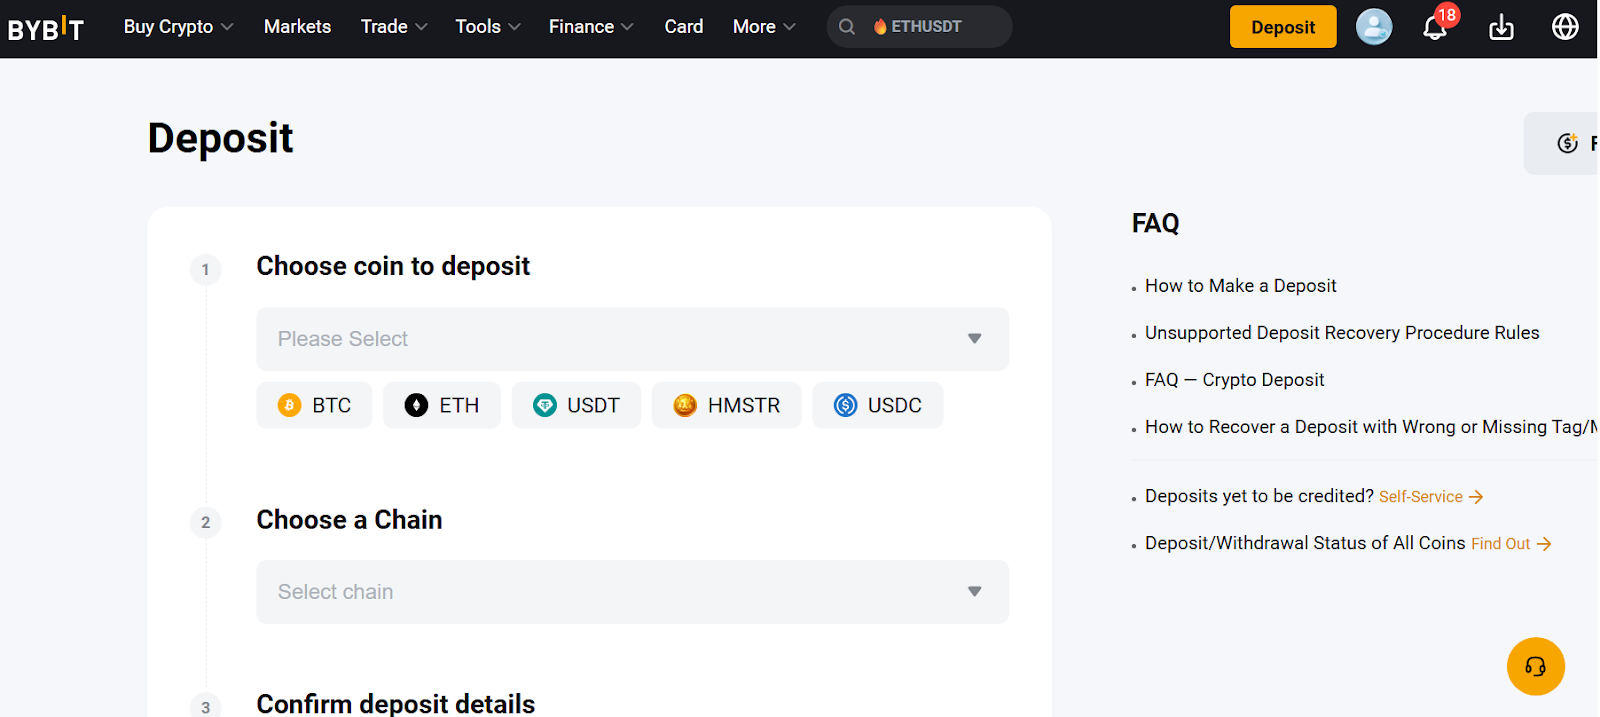
Task: Expand the Finance menu
Action: (x=591, y=27)
